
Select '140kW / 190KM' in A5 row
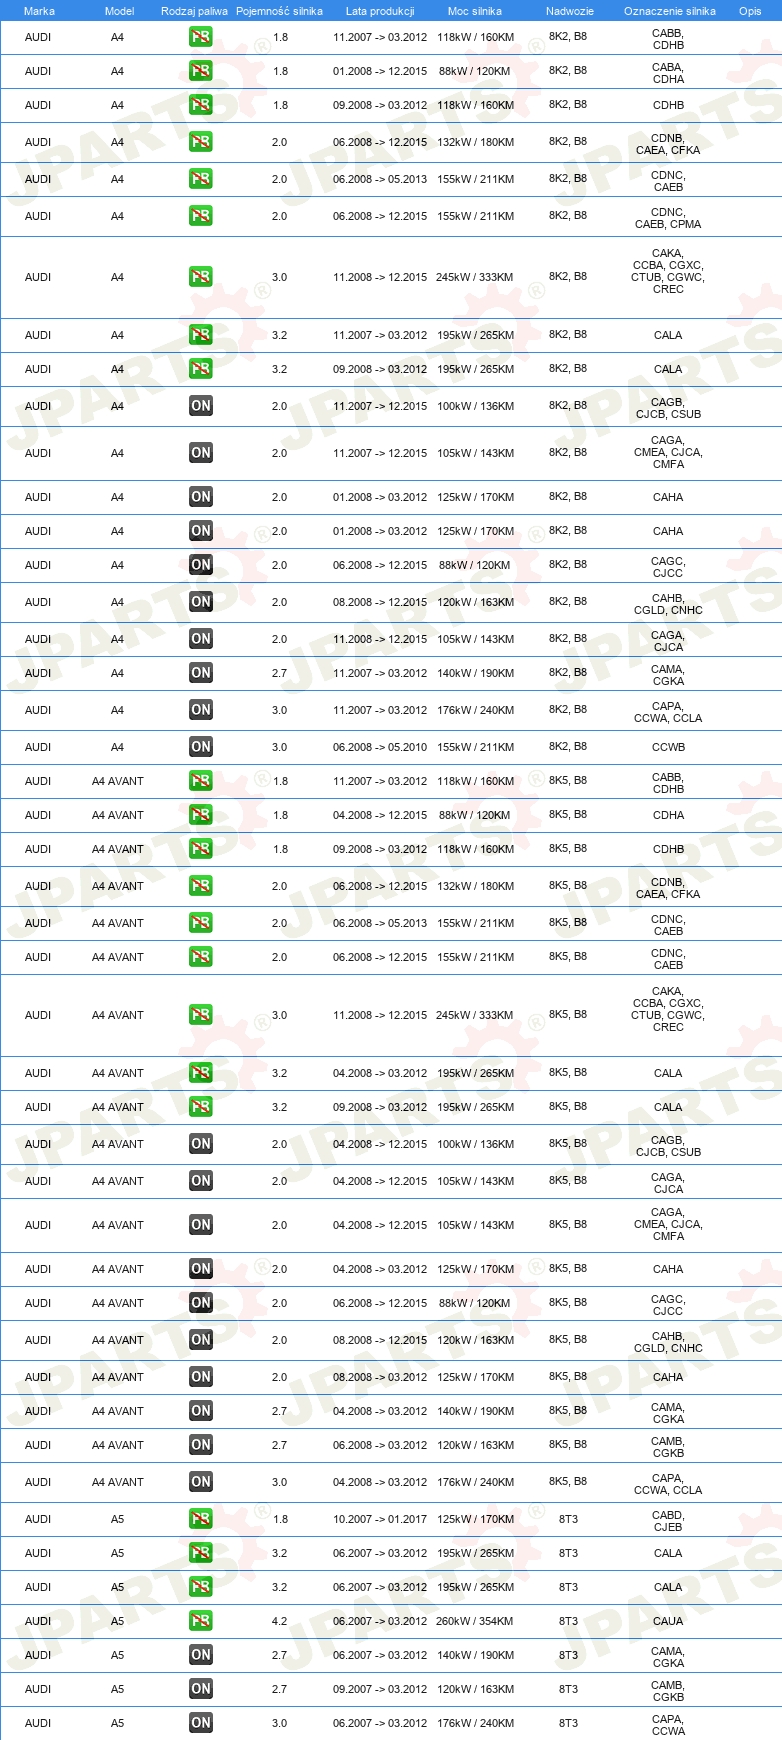475,1655
